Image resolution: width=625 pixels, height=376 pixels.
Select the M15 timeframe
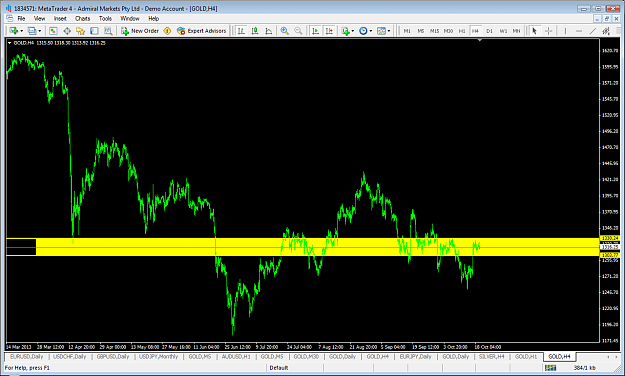click(434, 31)
